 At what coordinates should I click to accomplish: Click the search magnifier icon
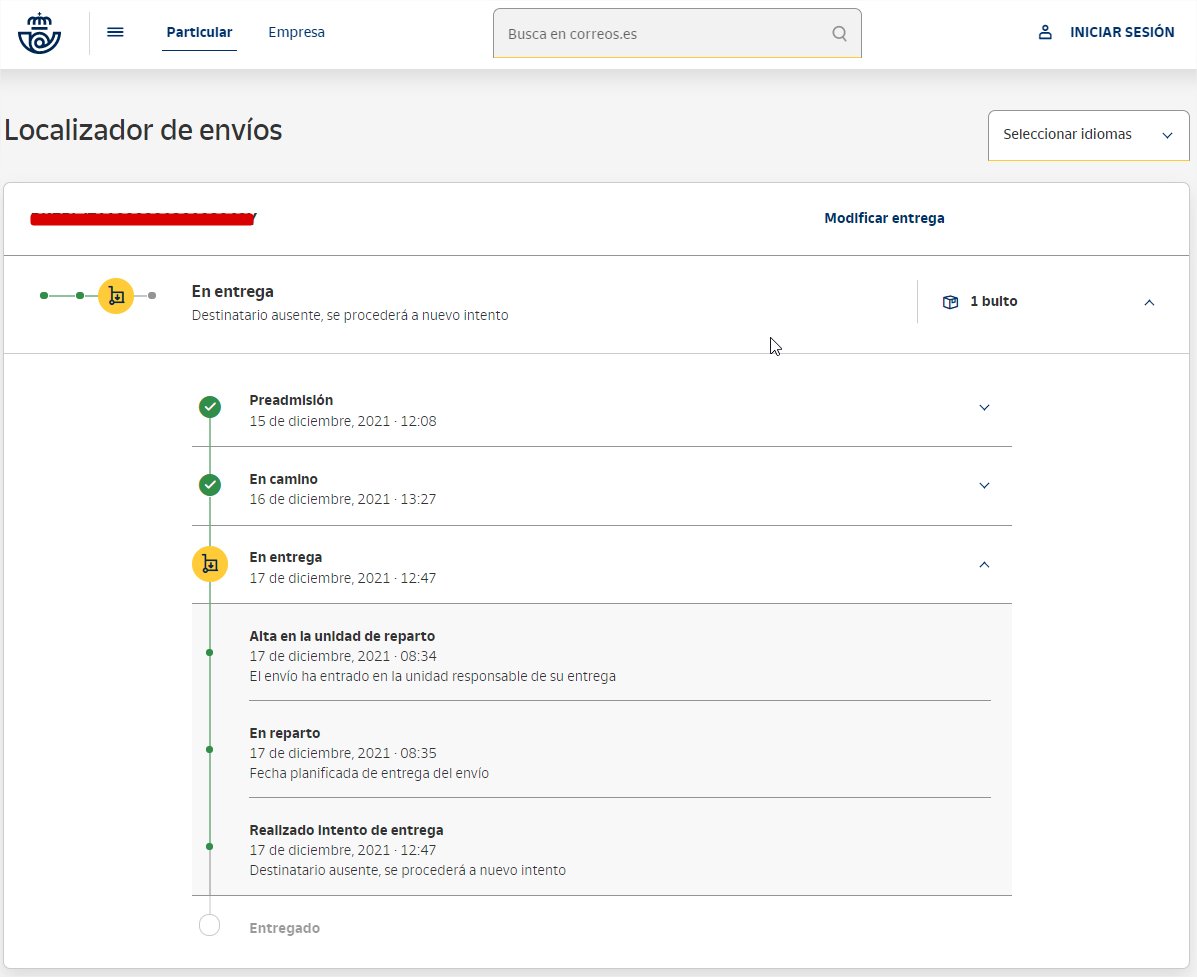pyautogui.click(x=839, y=34)
